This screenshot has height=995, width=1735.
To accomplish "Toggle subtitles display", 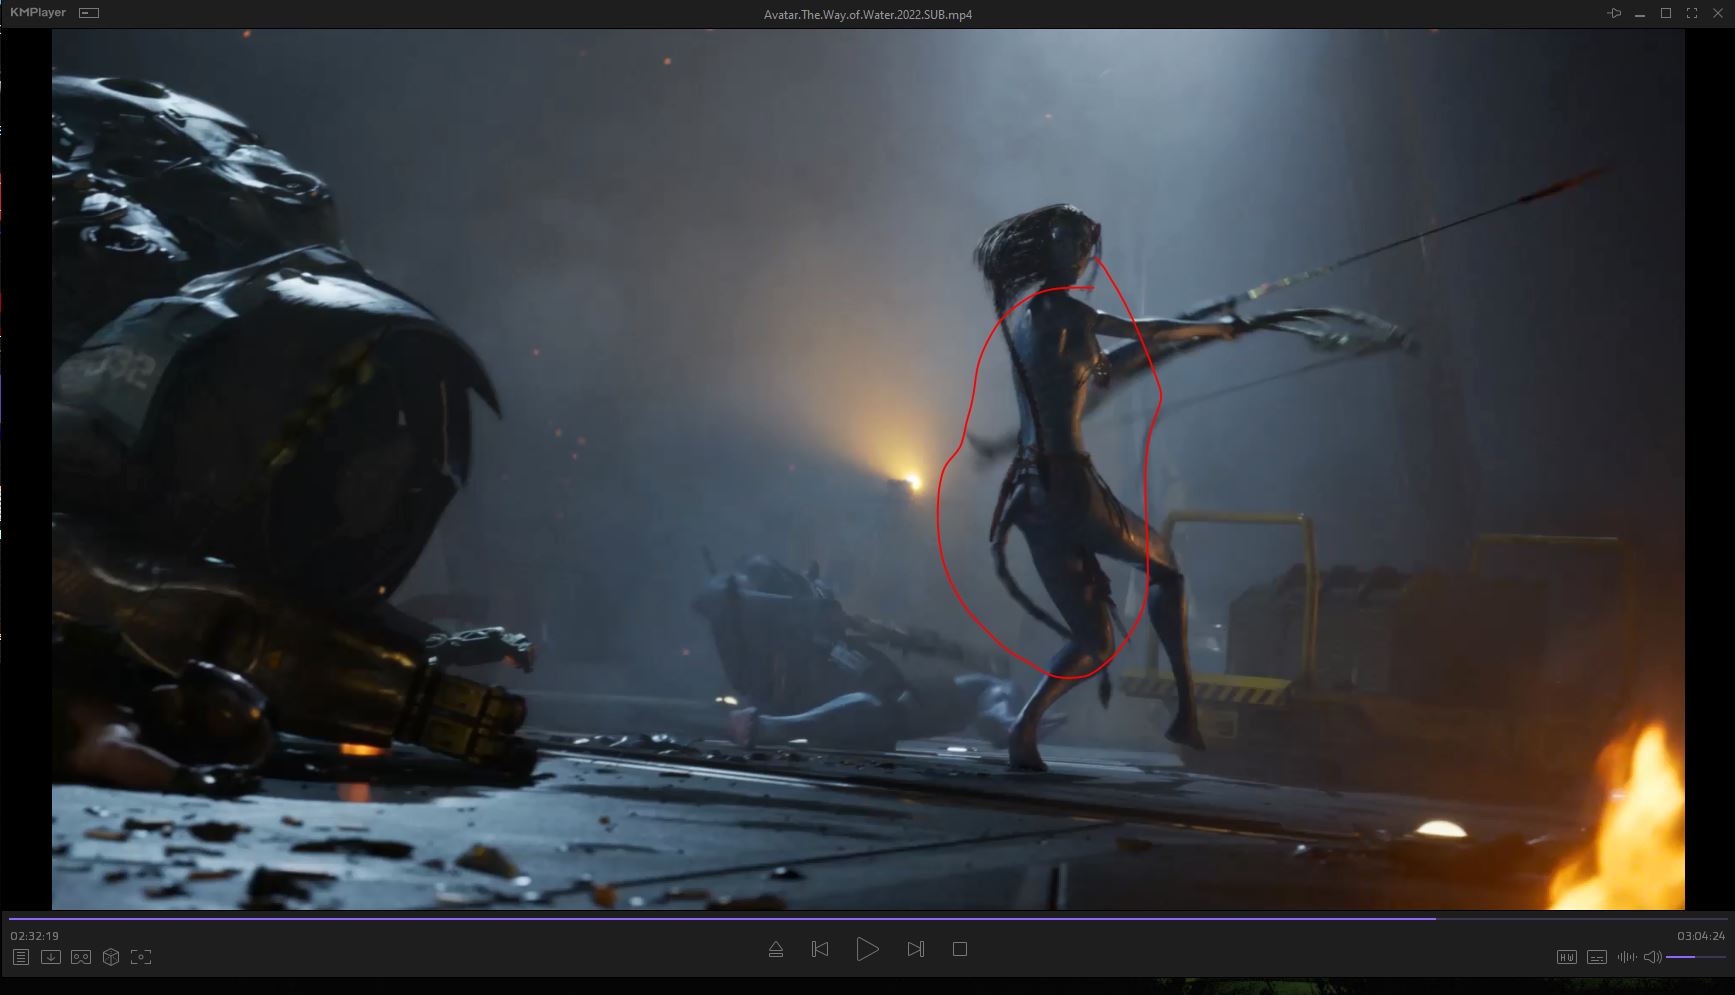I will pos(1597,957).
